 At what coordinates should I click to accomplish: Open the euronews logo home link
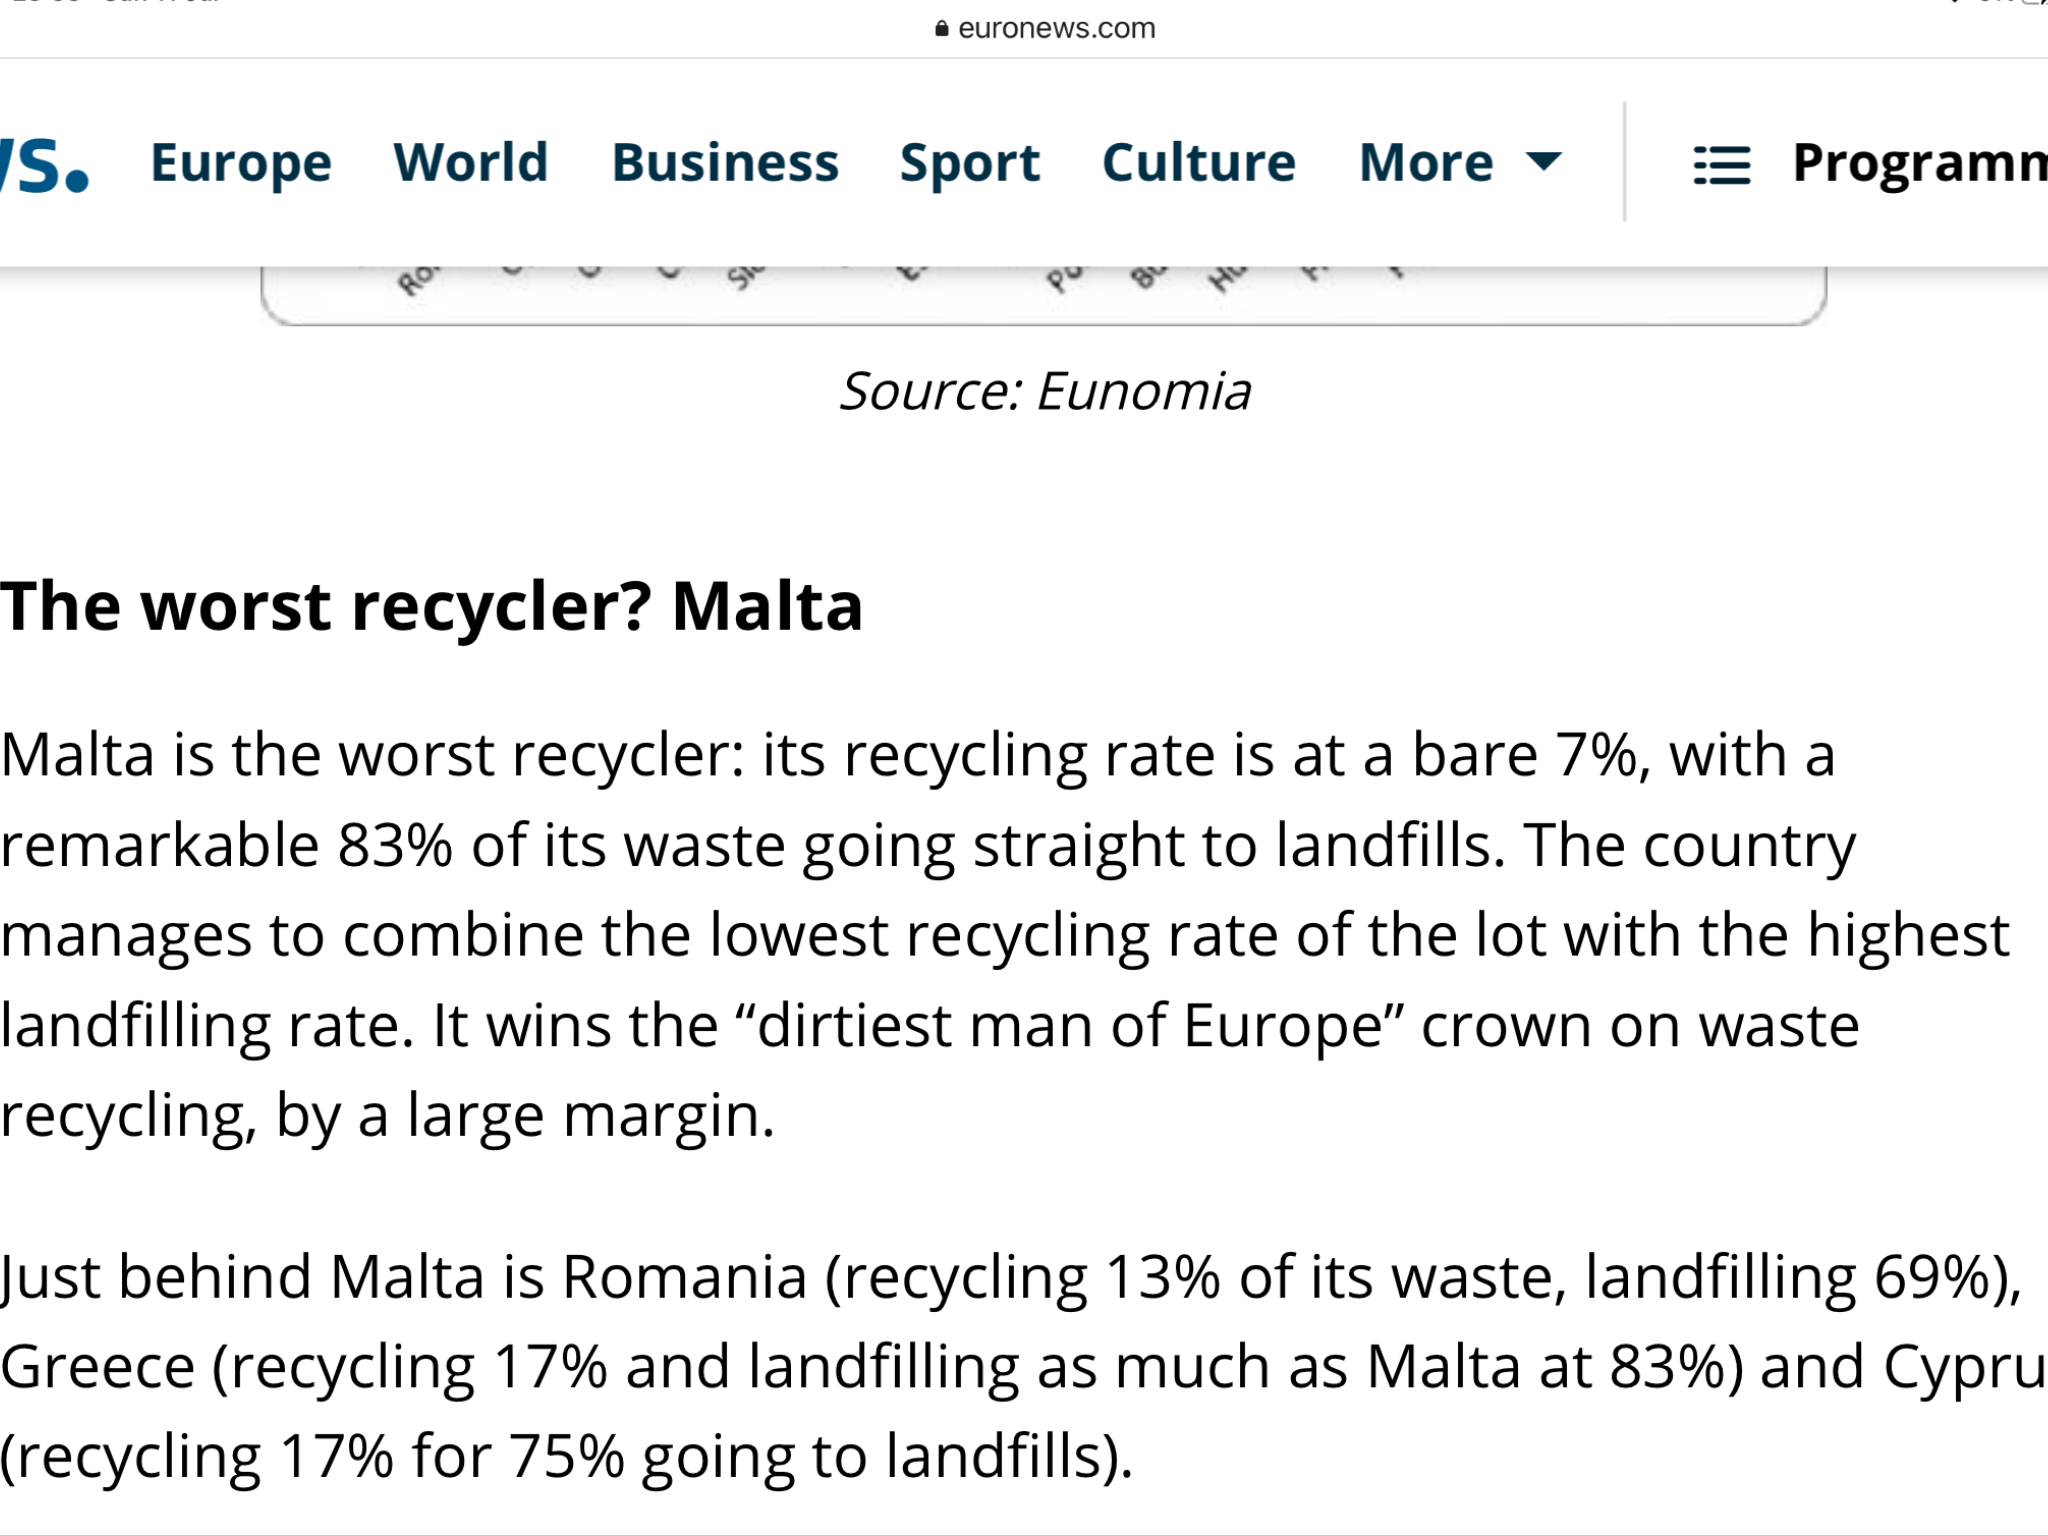(45, 163)
